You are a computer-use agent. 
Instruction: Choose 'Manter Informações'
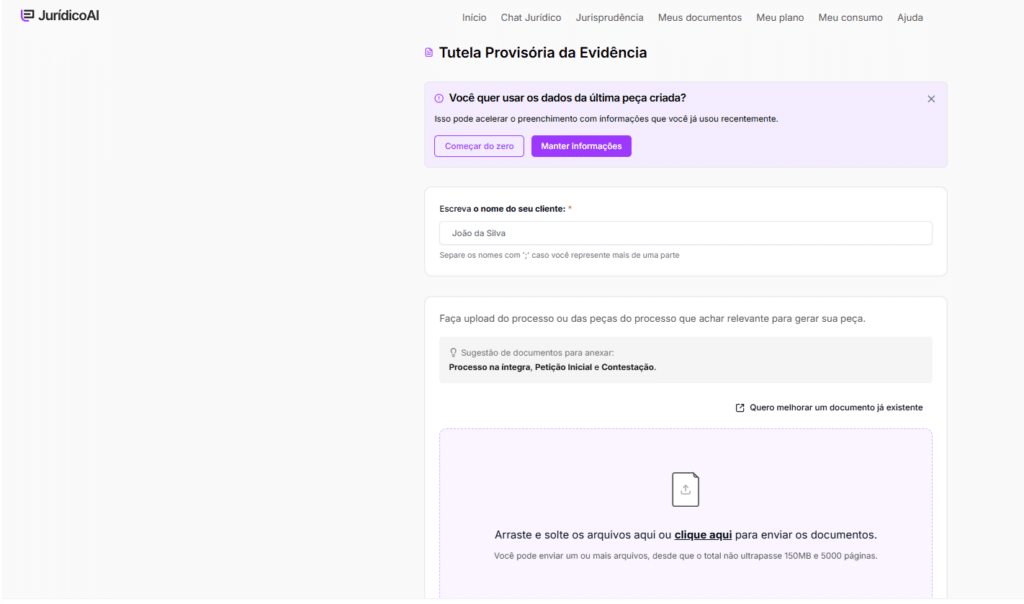(581, 145)
